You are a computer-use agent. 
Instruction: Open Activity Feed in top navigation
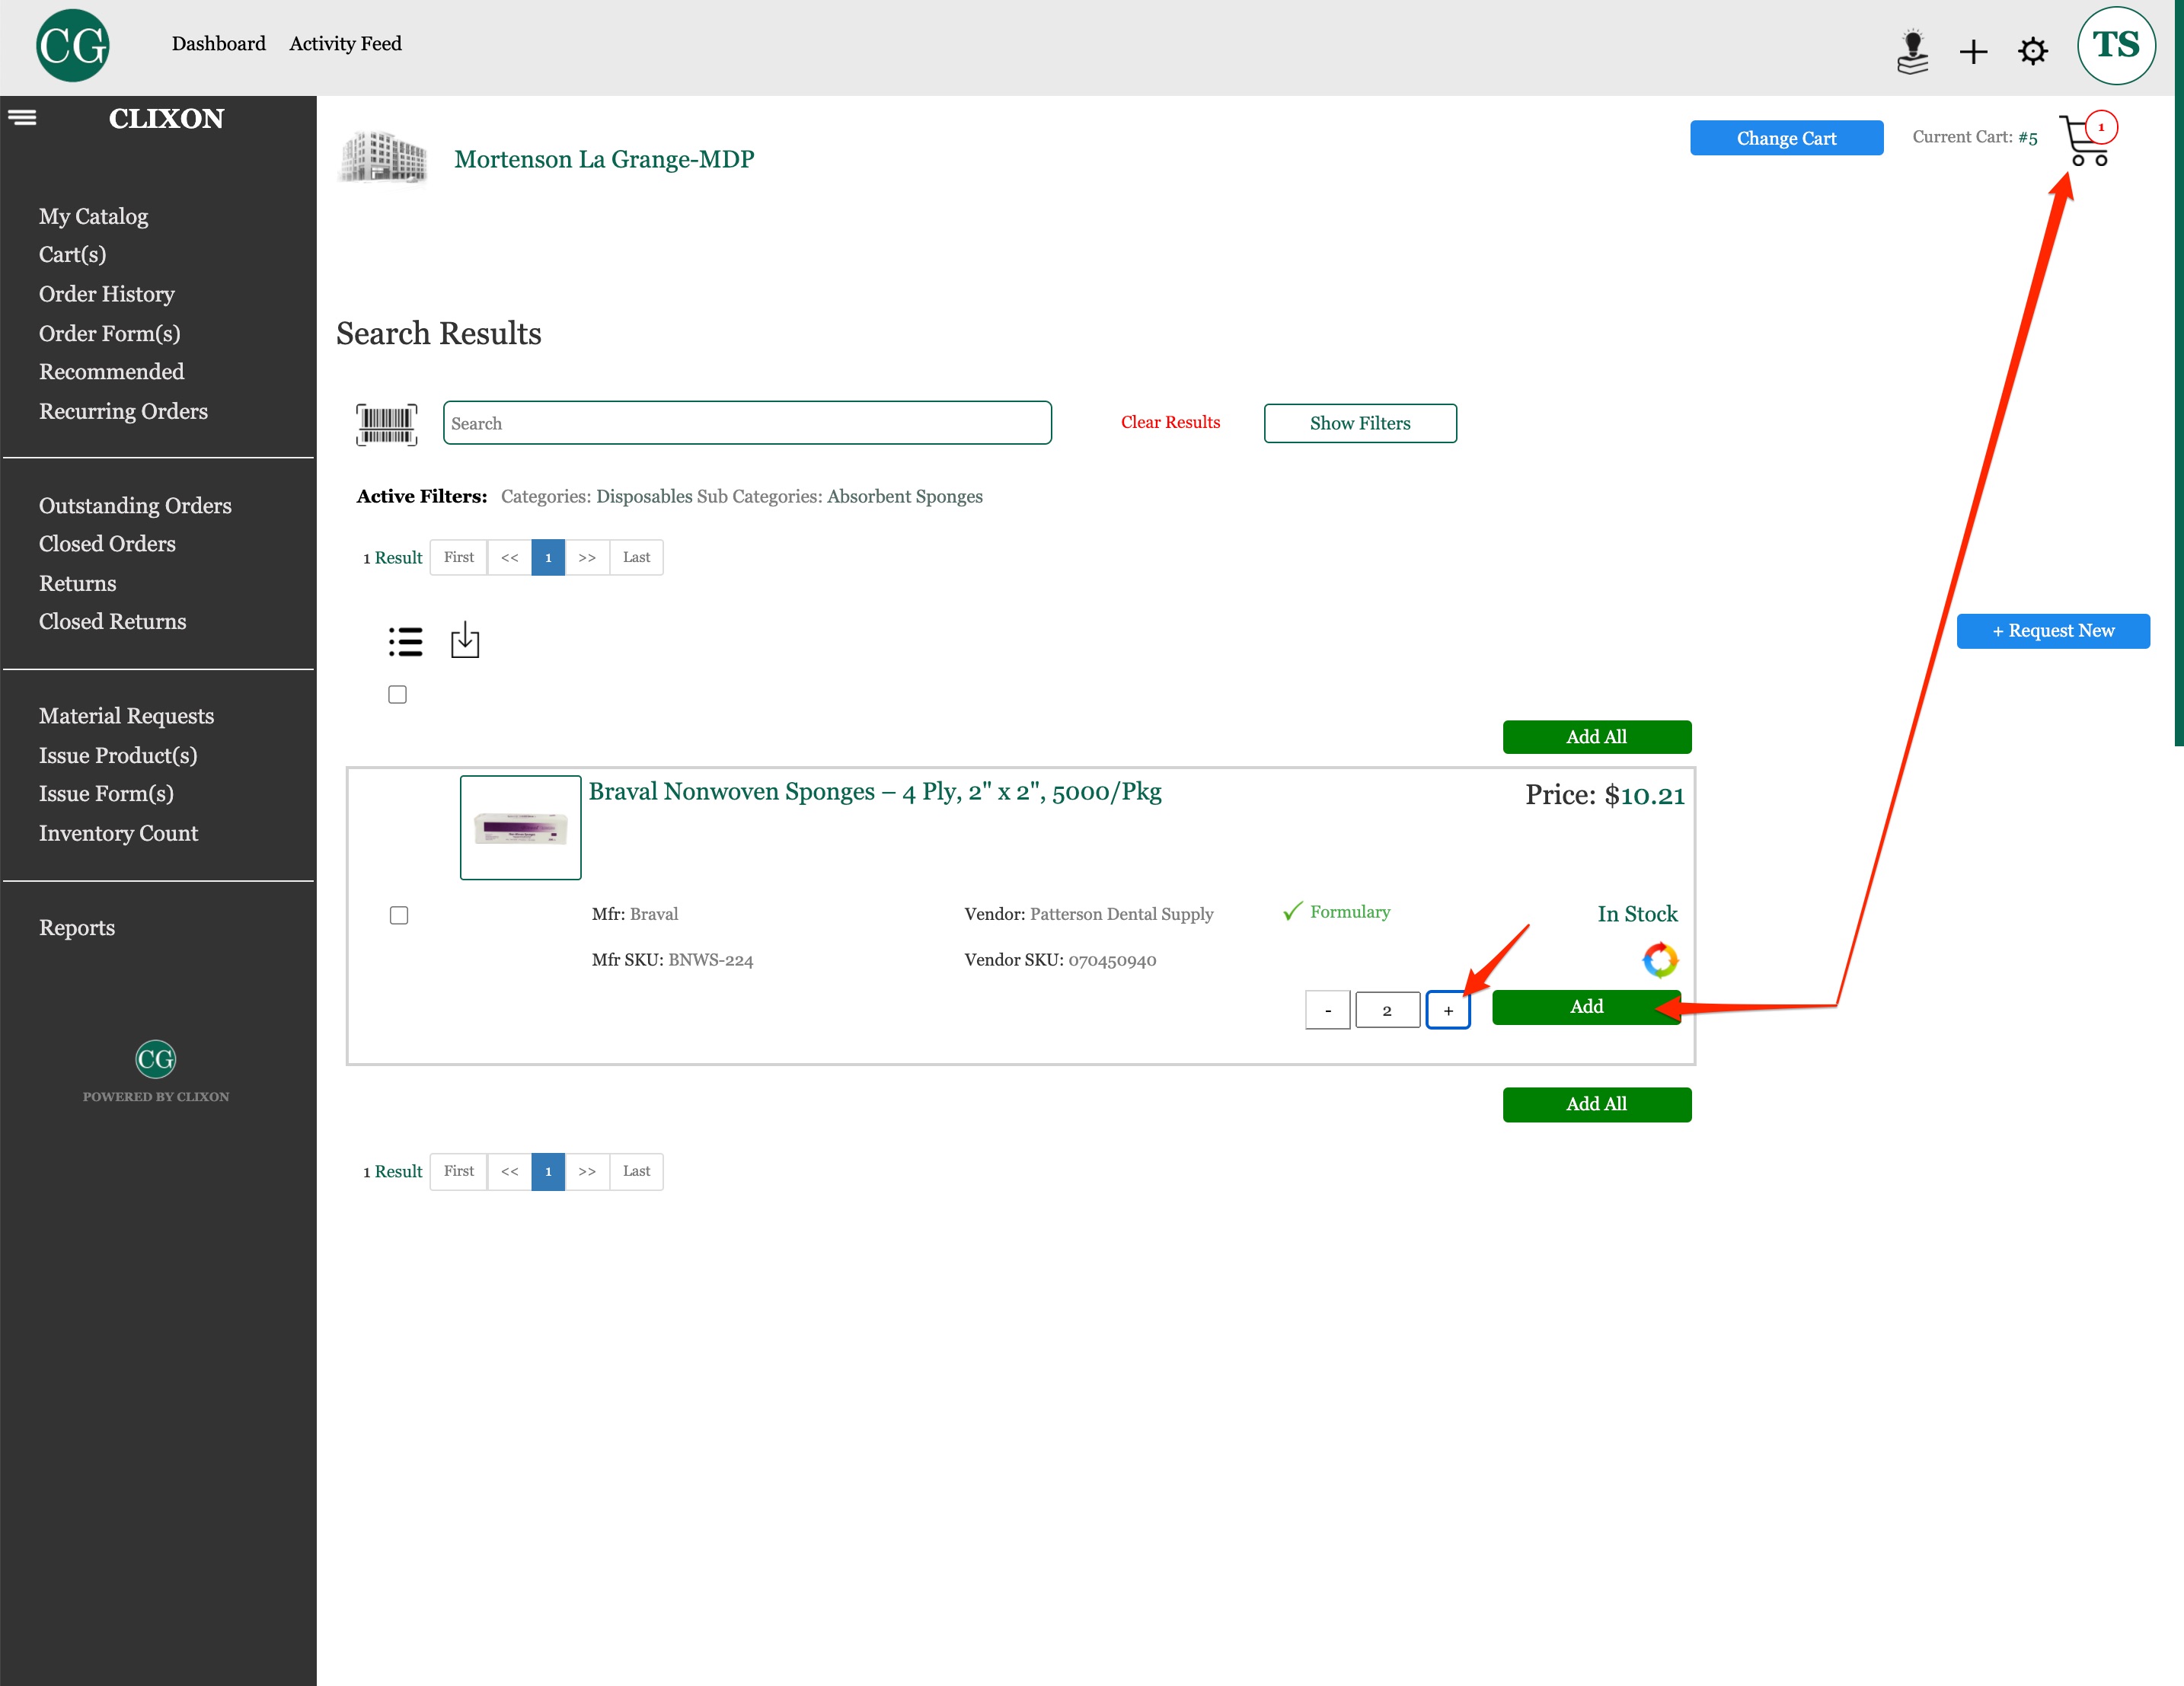point(345,44)
